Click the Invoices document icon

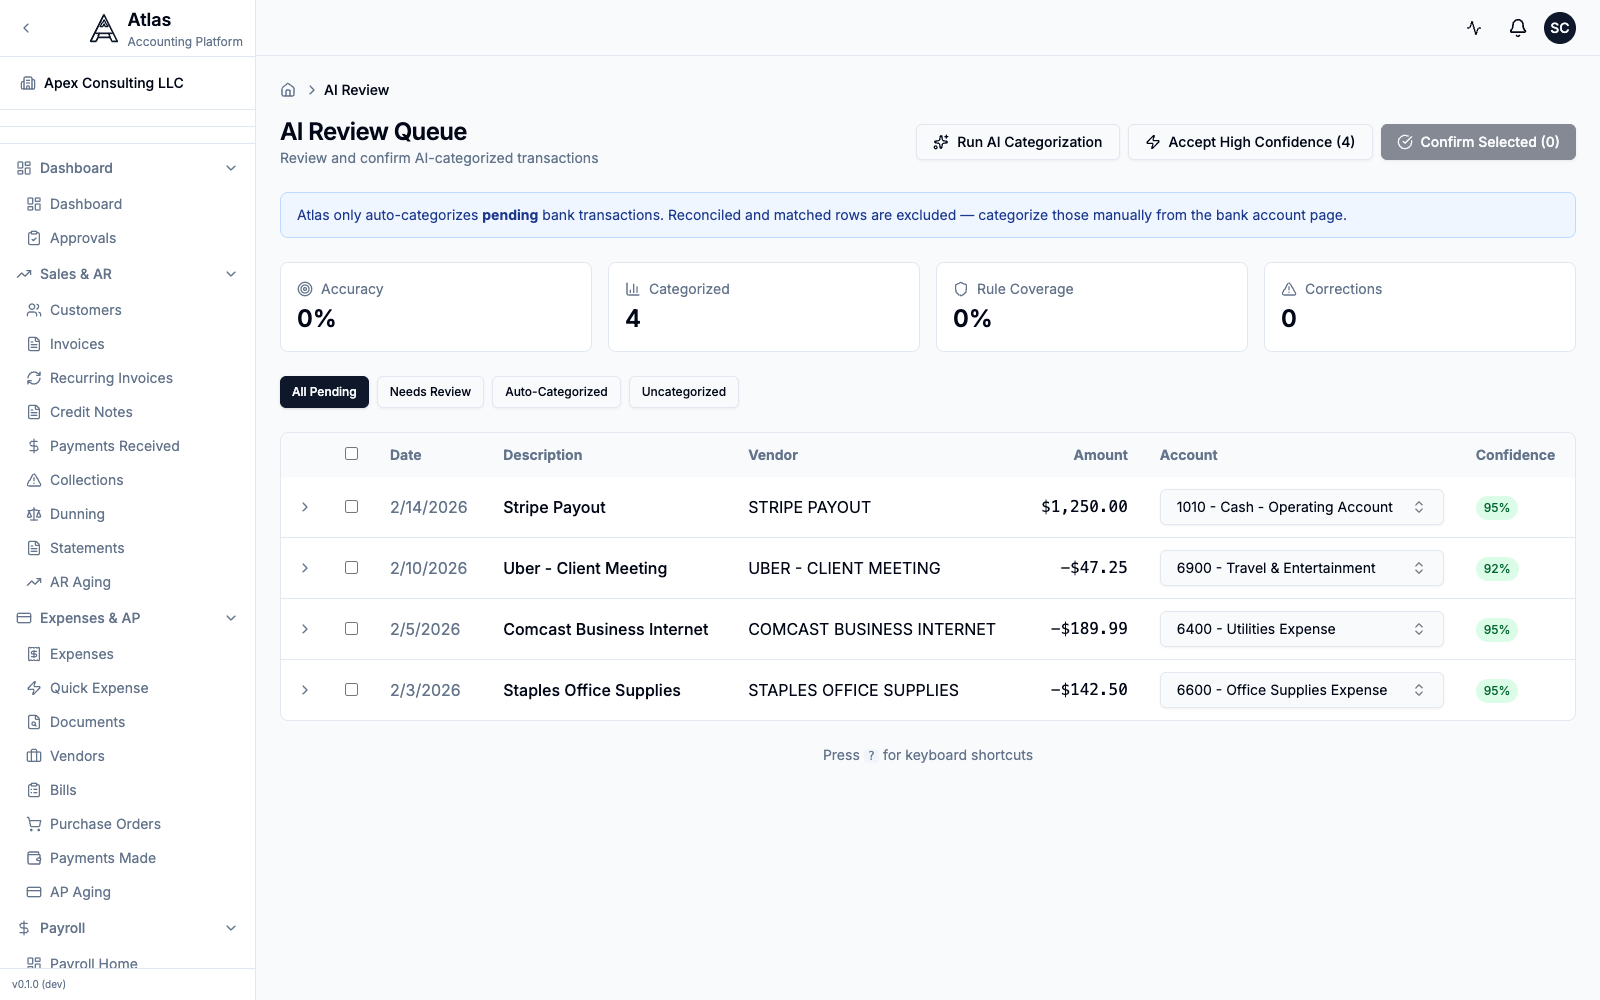point(34,344)
